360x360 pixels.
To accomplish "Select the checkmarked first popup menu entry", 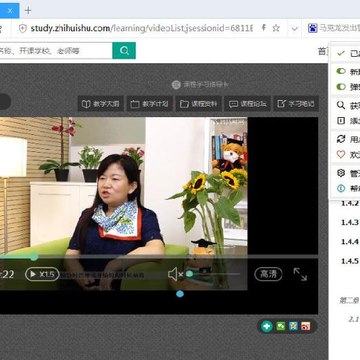I will click(345, 53).
